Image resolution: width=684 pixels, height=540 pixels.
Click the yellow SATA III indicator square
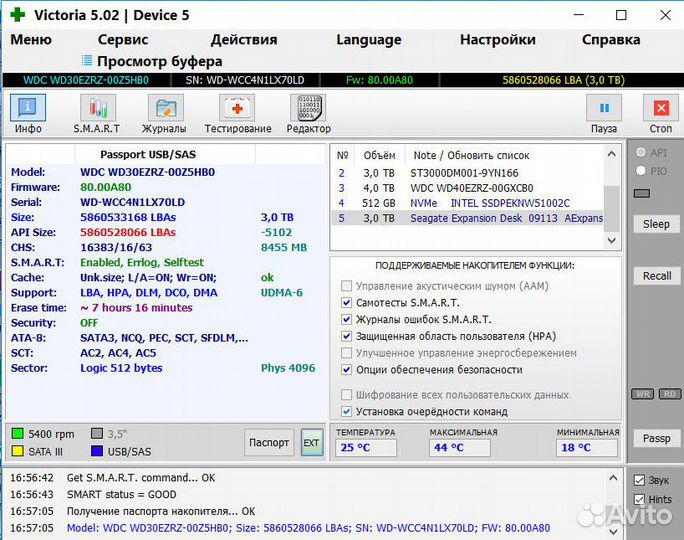coord(17,451)
